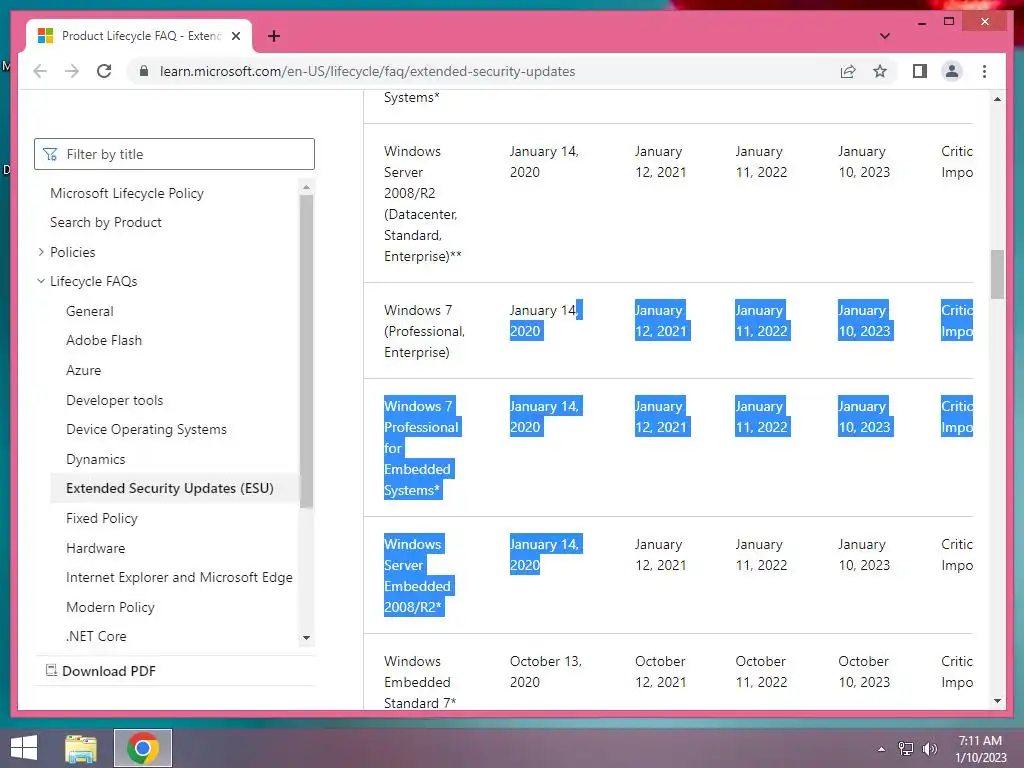The width and height of the screenshot is (1024, 768).
Task: Click the Chrome taskbar icon
Action: [x=142, y=748]
